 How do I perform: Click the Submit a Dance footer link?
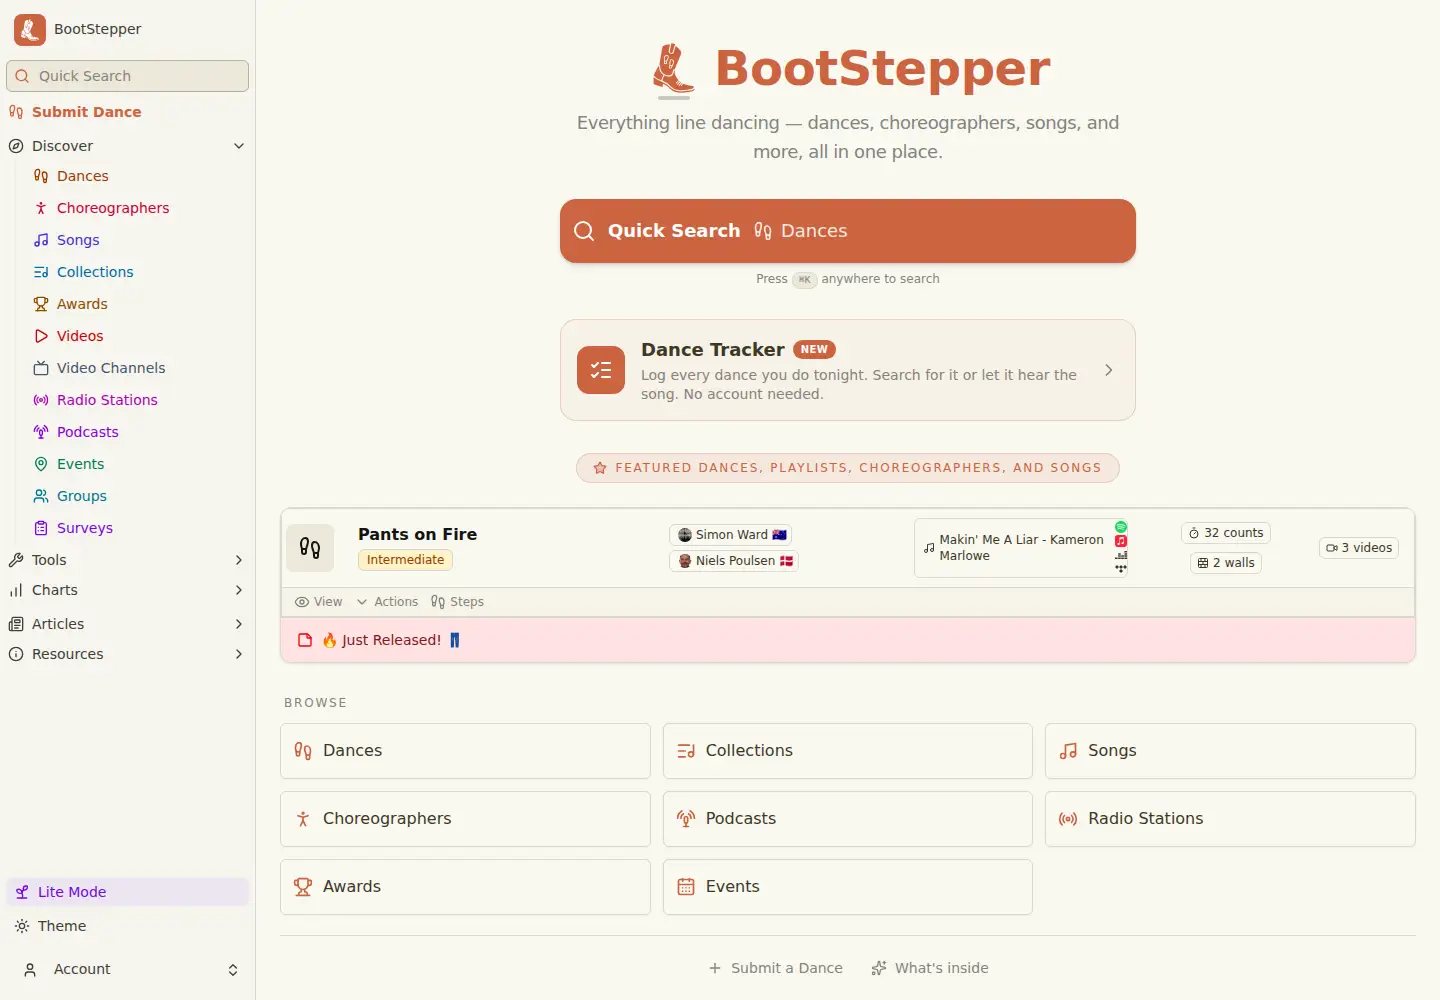pos(775,968)
